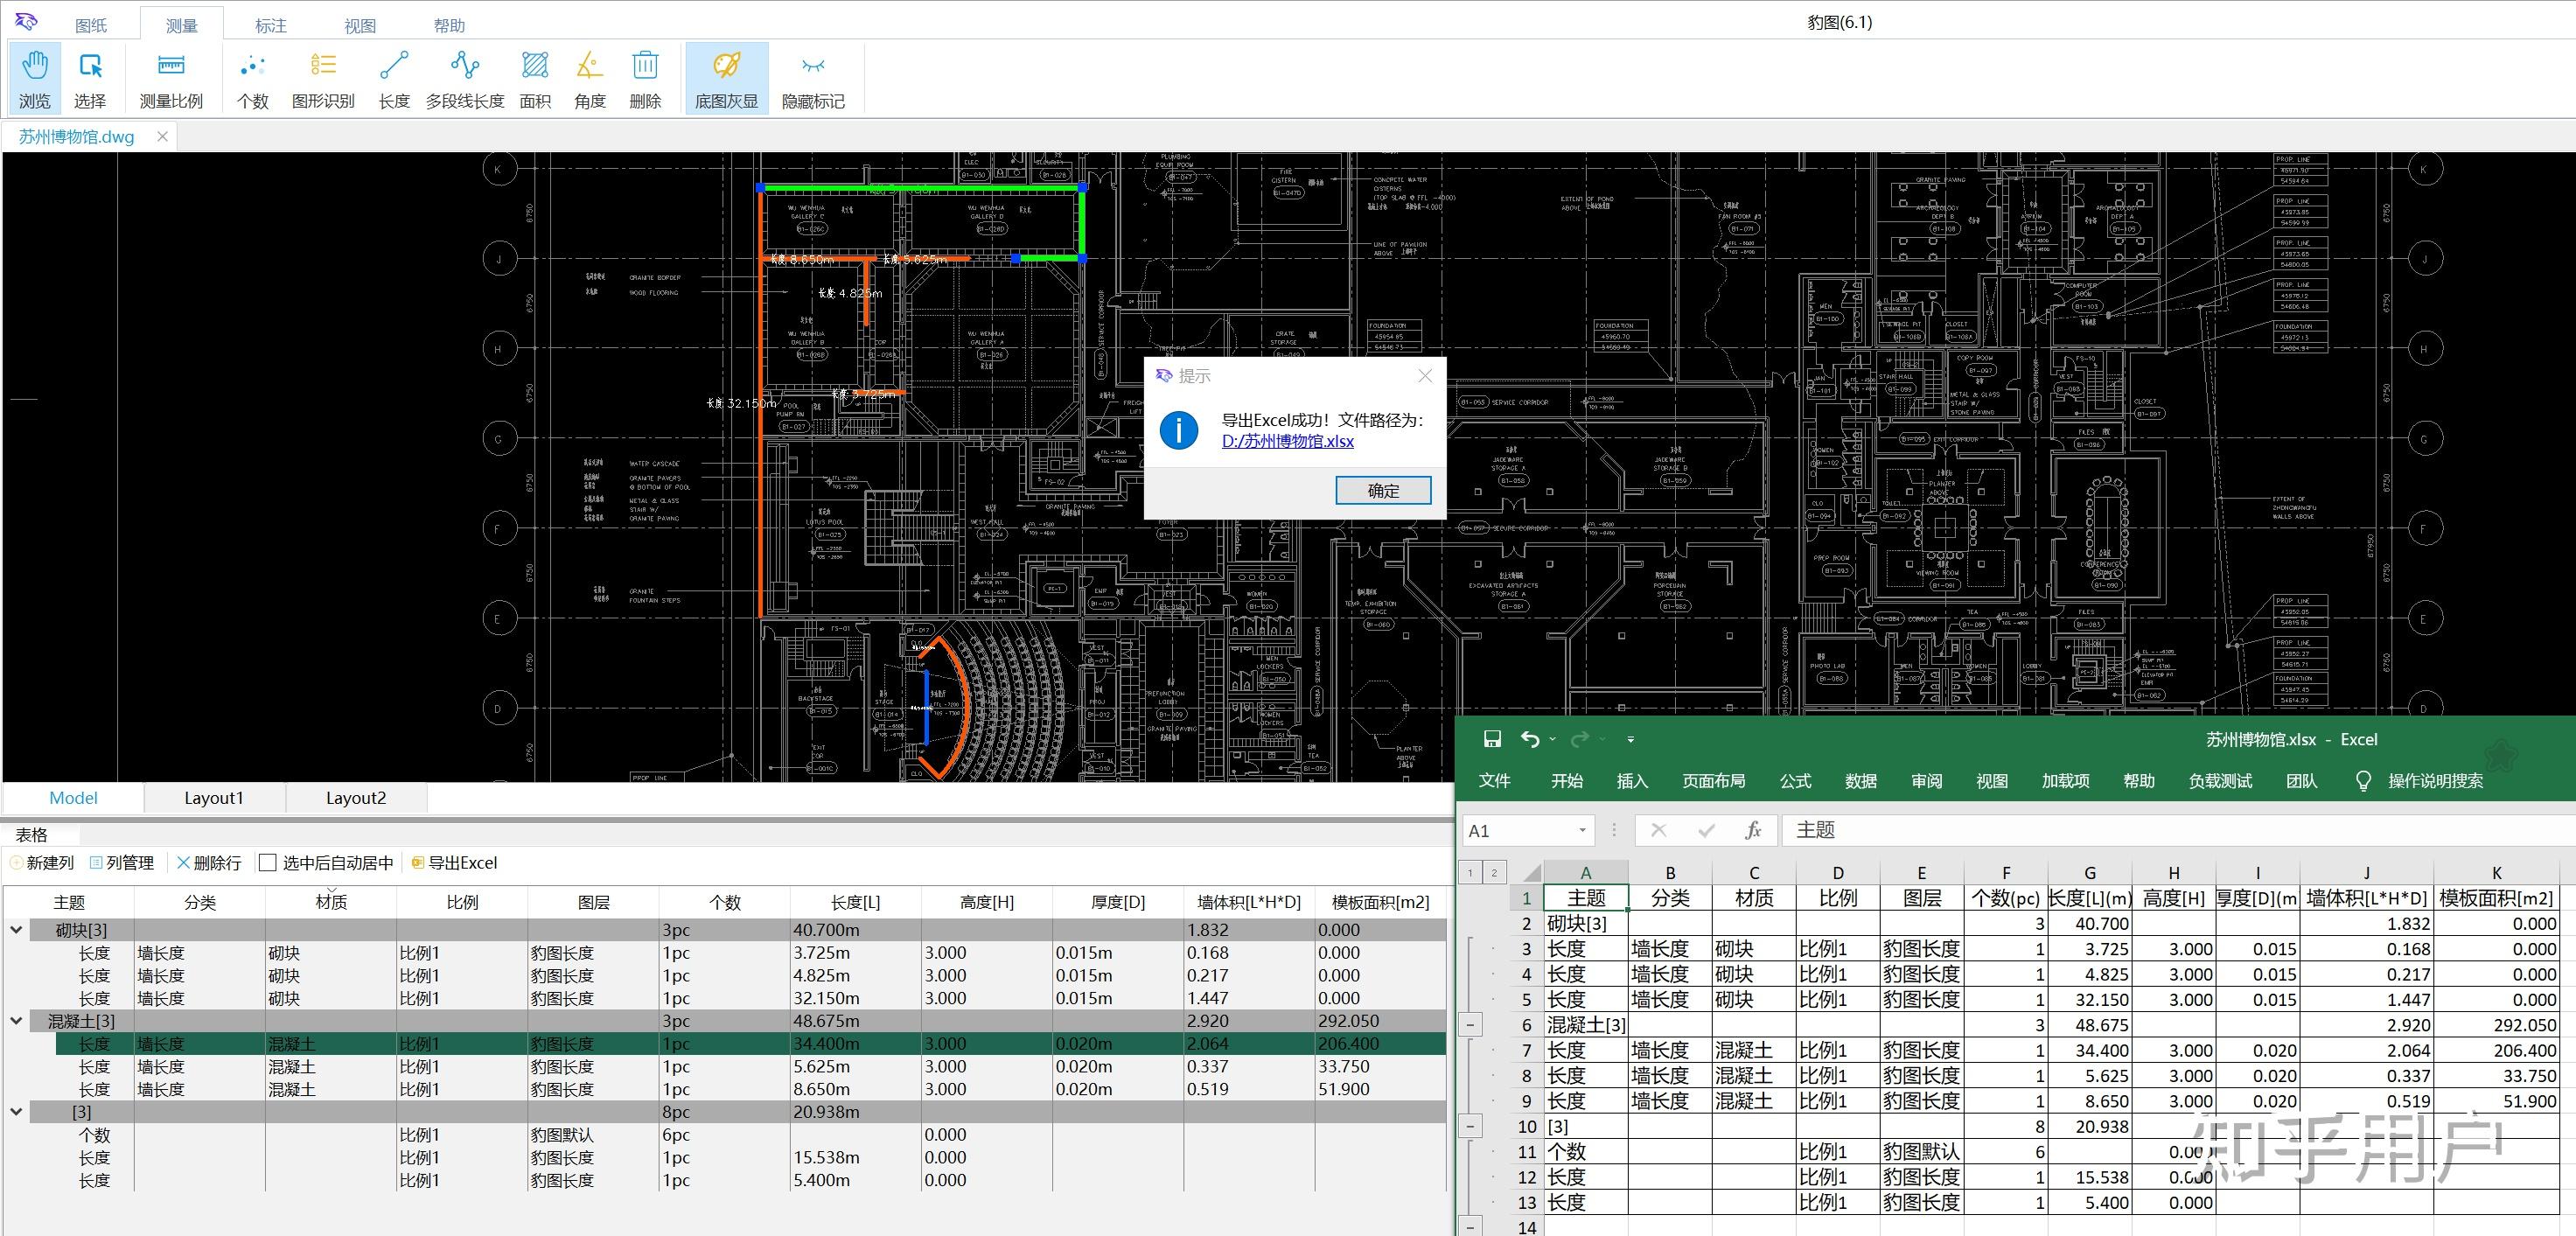Open the Excel name box dropdown
This screenshot has width=2576, height=1236.
1582,830
